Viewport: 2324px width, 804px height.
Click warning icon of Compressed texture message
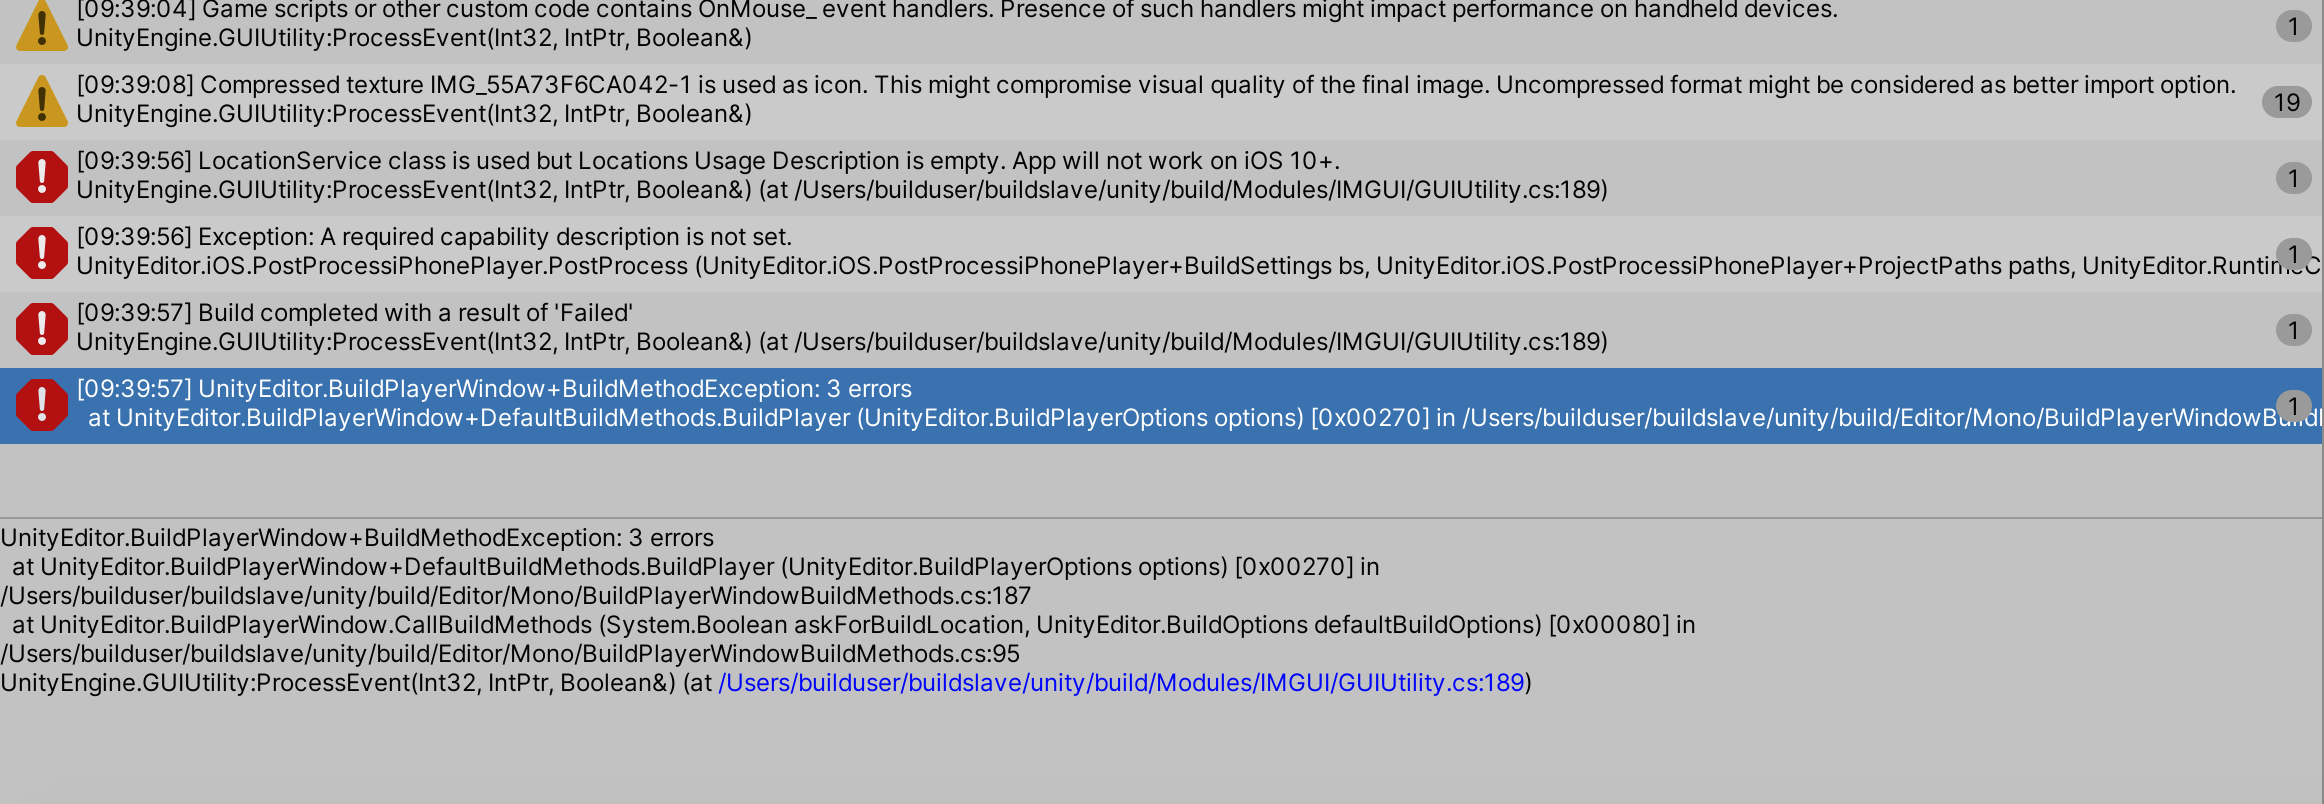click(41, 101)
